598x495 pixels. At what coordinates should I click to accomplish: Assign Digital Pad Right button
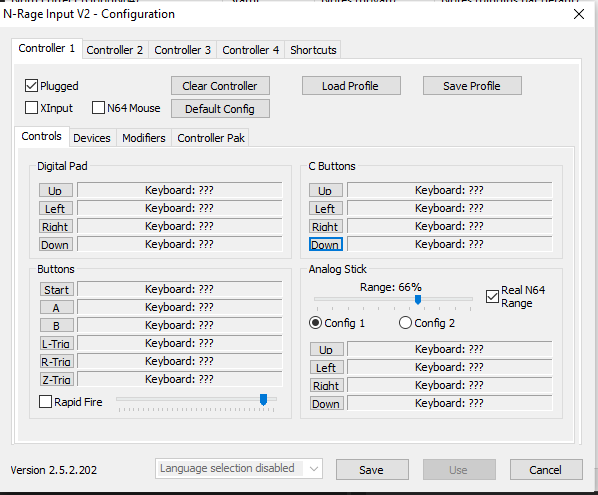(x=56, y=226)
